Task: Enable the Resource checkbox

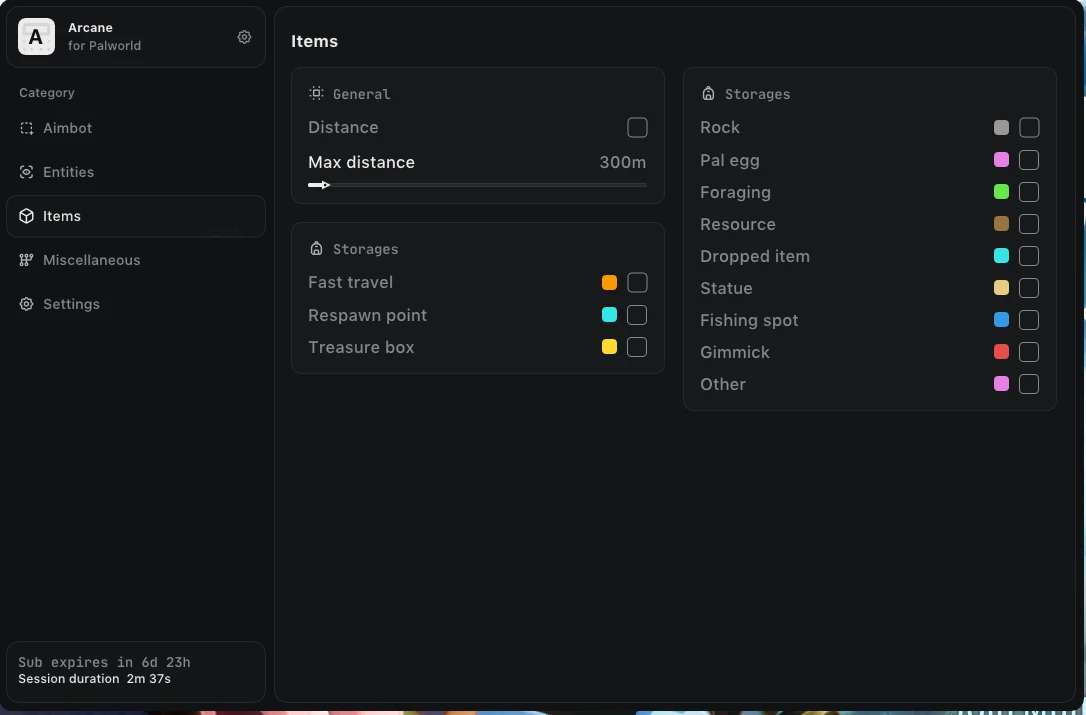Action: coord(1029,224)
